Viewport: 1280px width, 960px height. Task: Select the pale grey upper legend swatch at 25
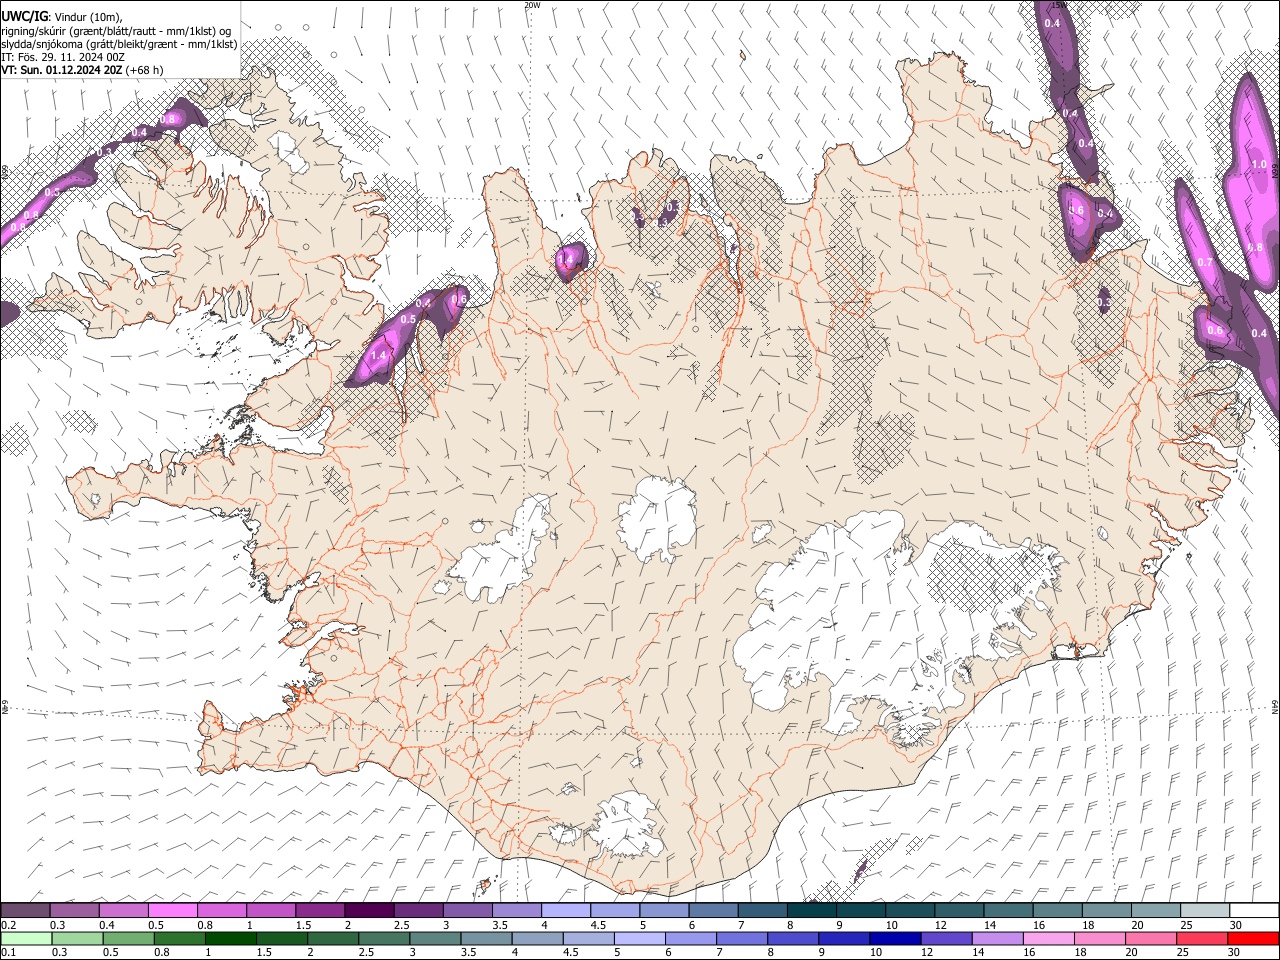pos(1206,910)
